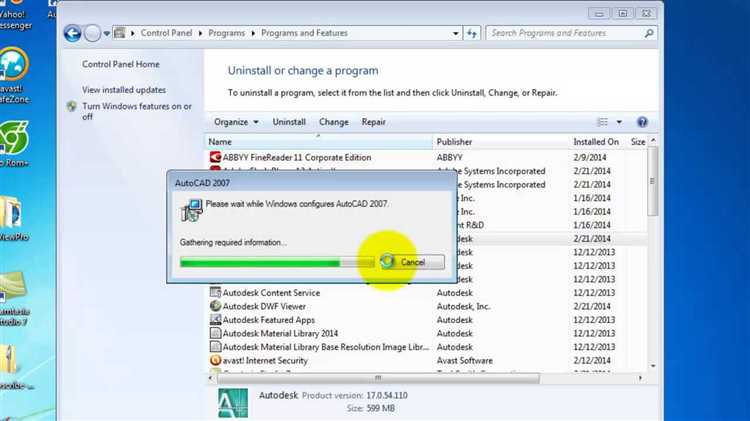This screenshot has width=750, height=421.
Task: Click the Back navigation arrow
Action: (x=72, y=33)
